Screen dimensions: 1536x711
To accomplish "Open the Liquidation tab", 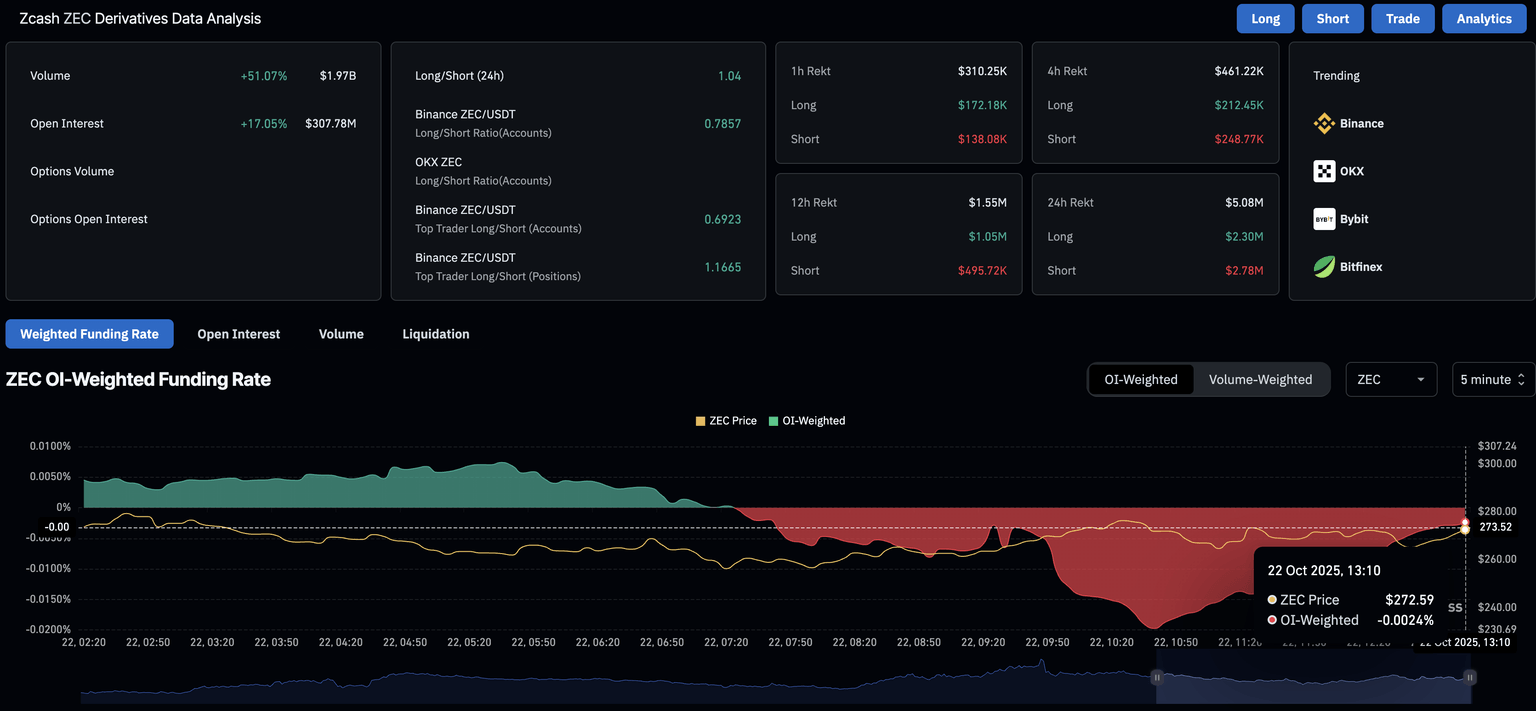I will [x=436, y=334].
